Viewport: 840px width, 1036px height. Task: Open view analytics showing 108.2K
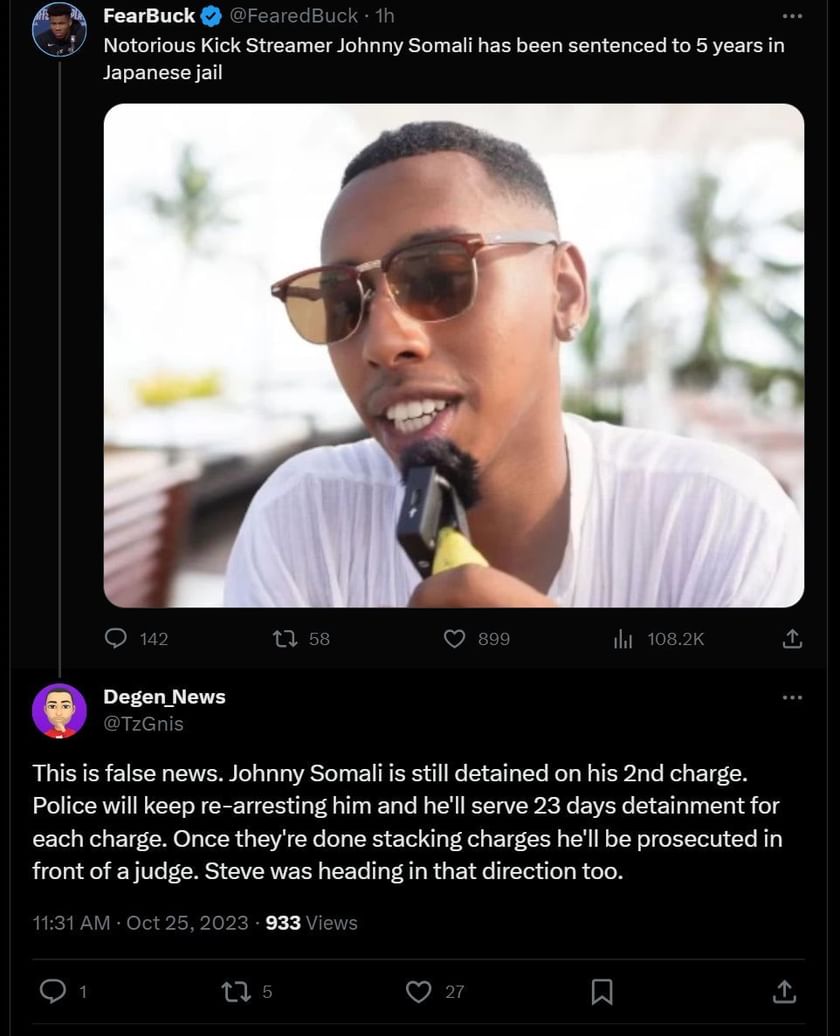pyautogui.click(x=624, y=638)
